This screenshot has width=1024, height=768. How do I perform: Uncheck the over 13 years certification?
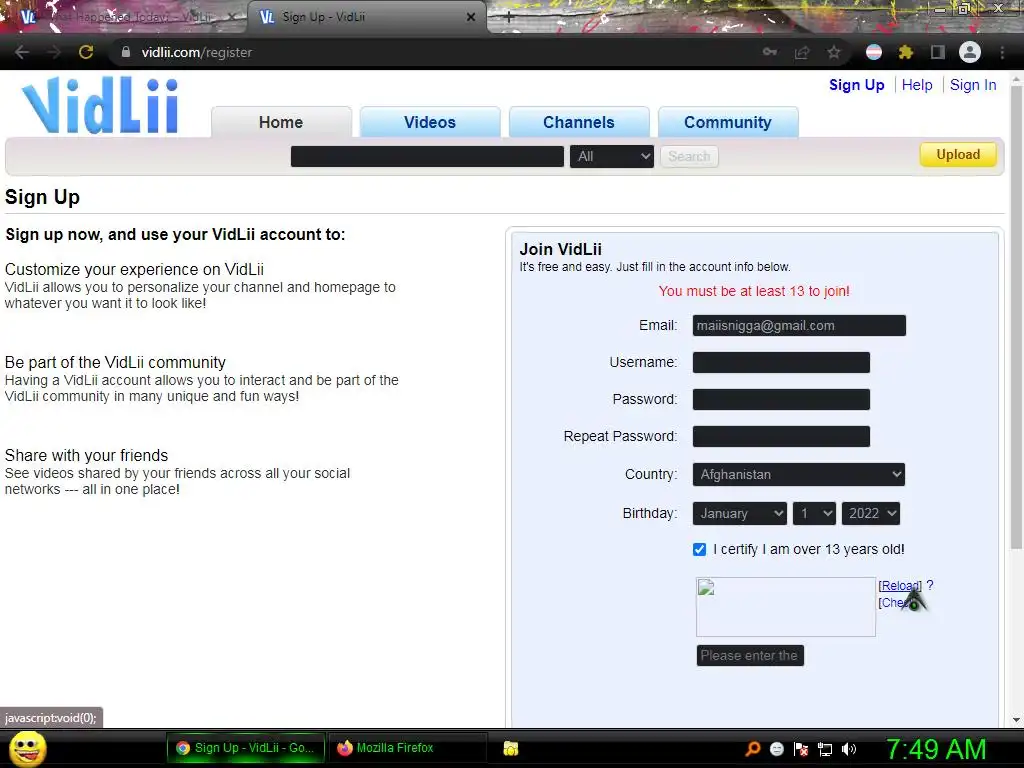(x=699, y=549)
